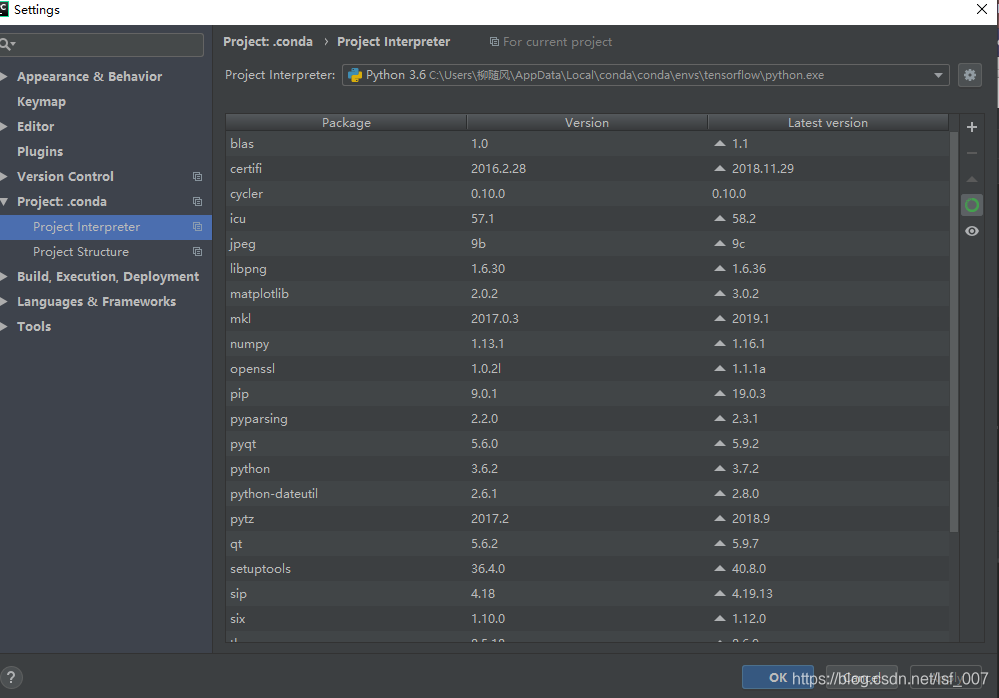Expand the Tools section

tap(4, 326)
